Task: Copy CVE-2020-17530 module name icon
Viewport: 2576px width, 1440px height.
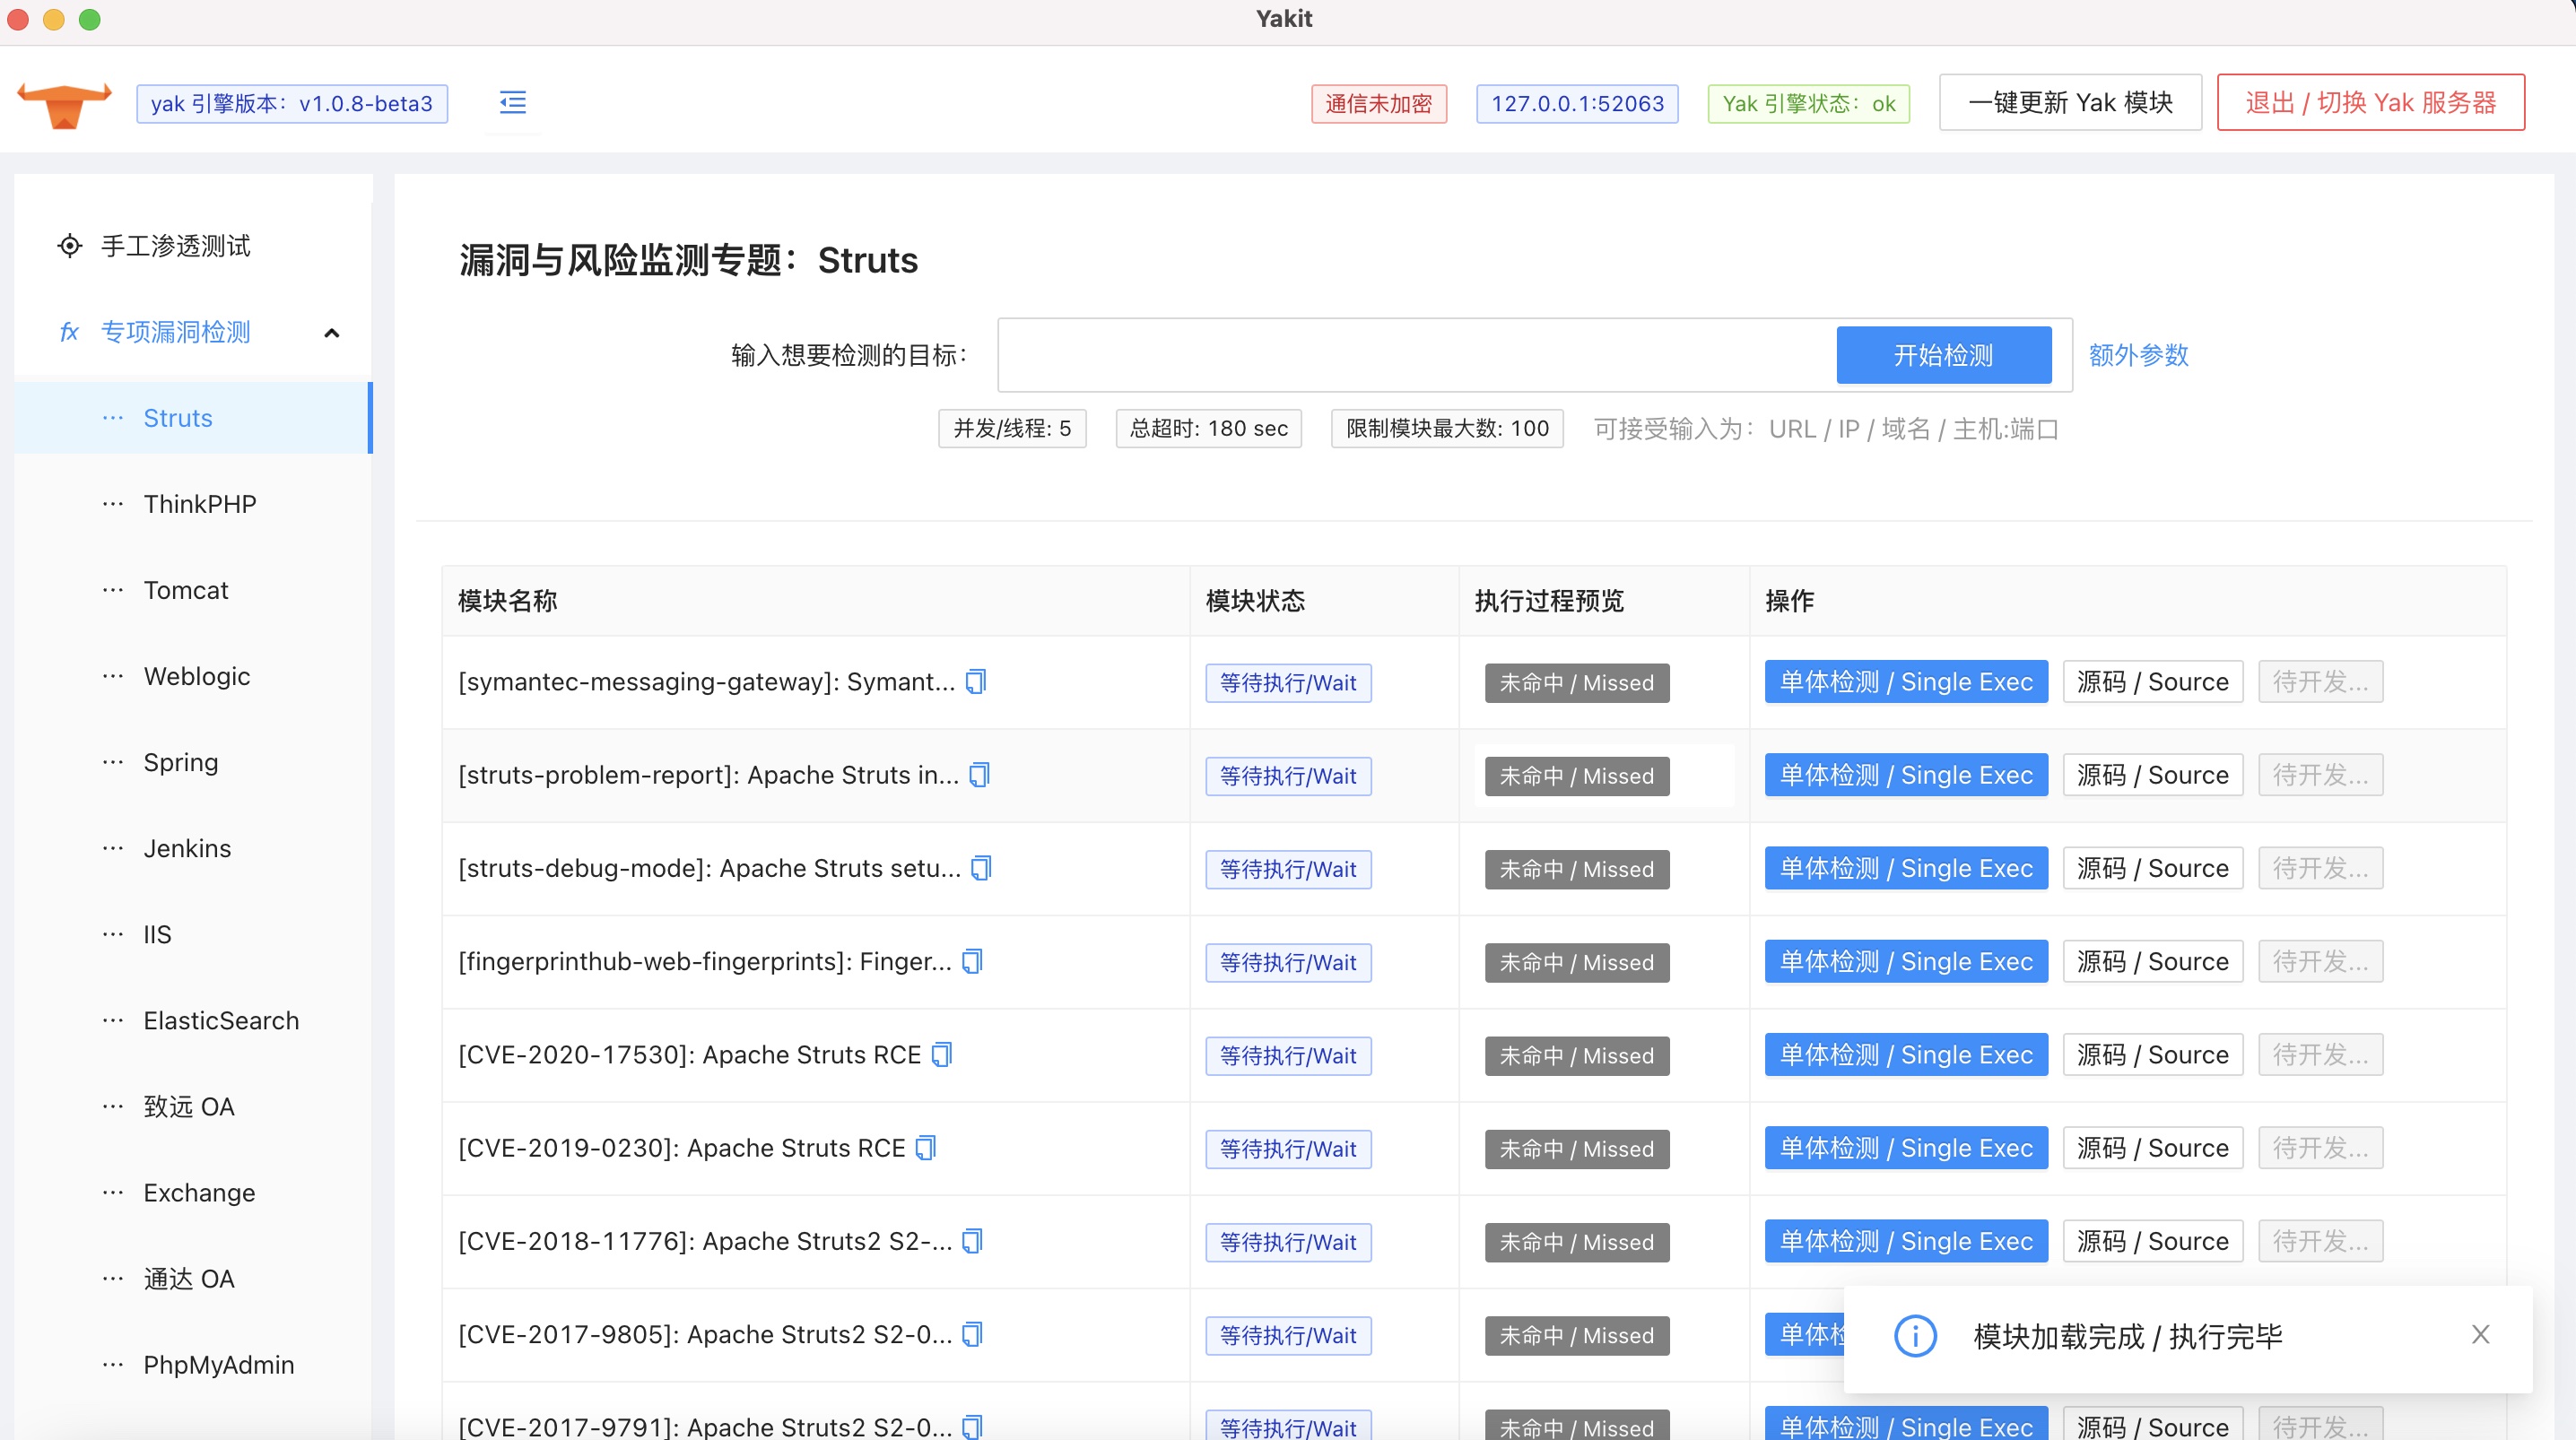Action: tap(941, 1055)
